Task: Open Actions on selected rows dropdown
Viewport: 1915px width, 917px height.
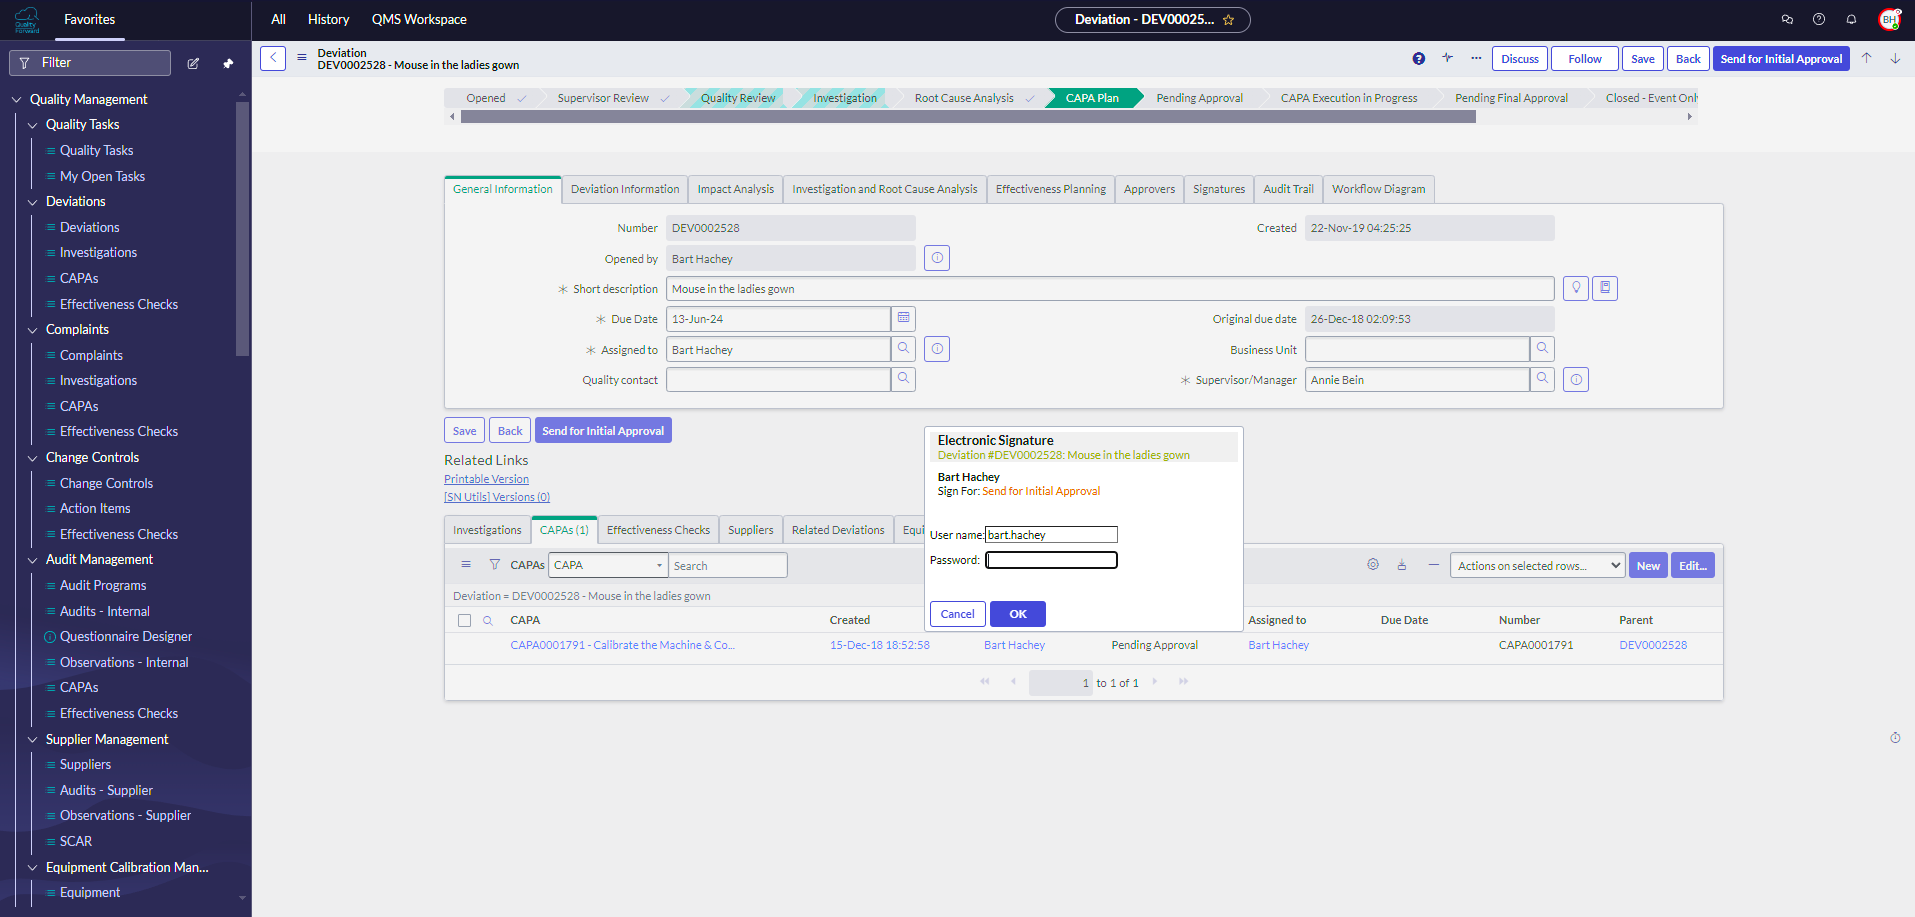Action: coord(1537,566)
